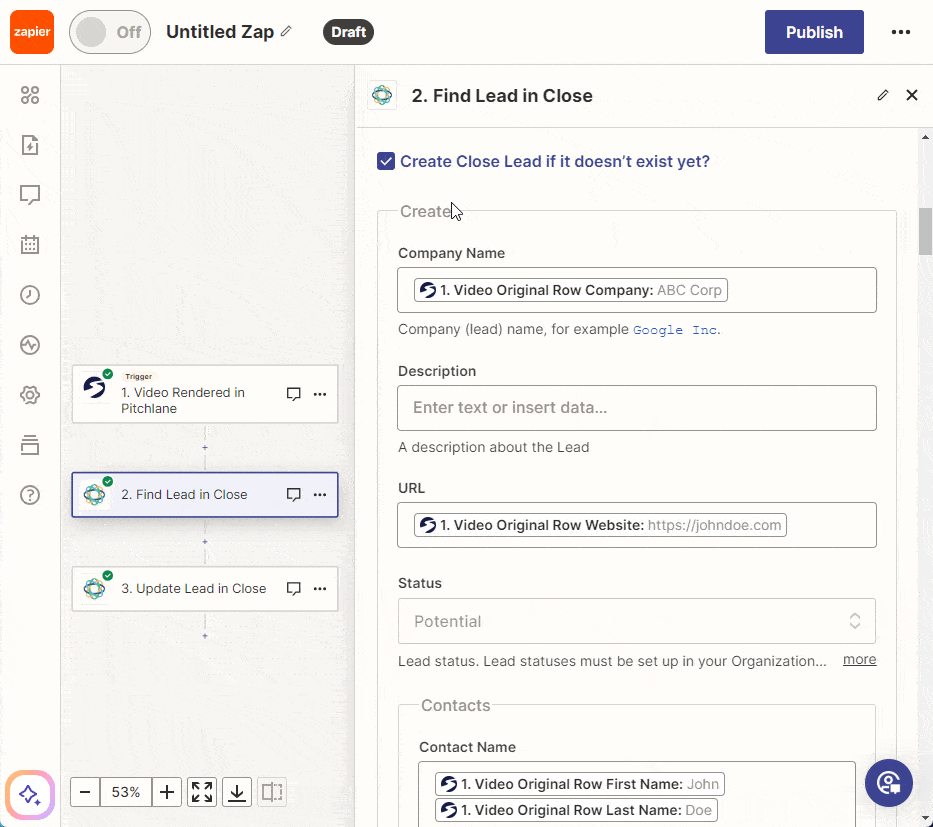Open comment on Find Lead step
933x827 pixels.
click(293, 494)
